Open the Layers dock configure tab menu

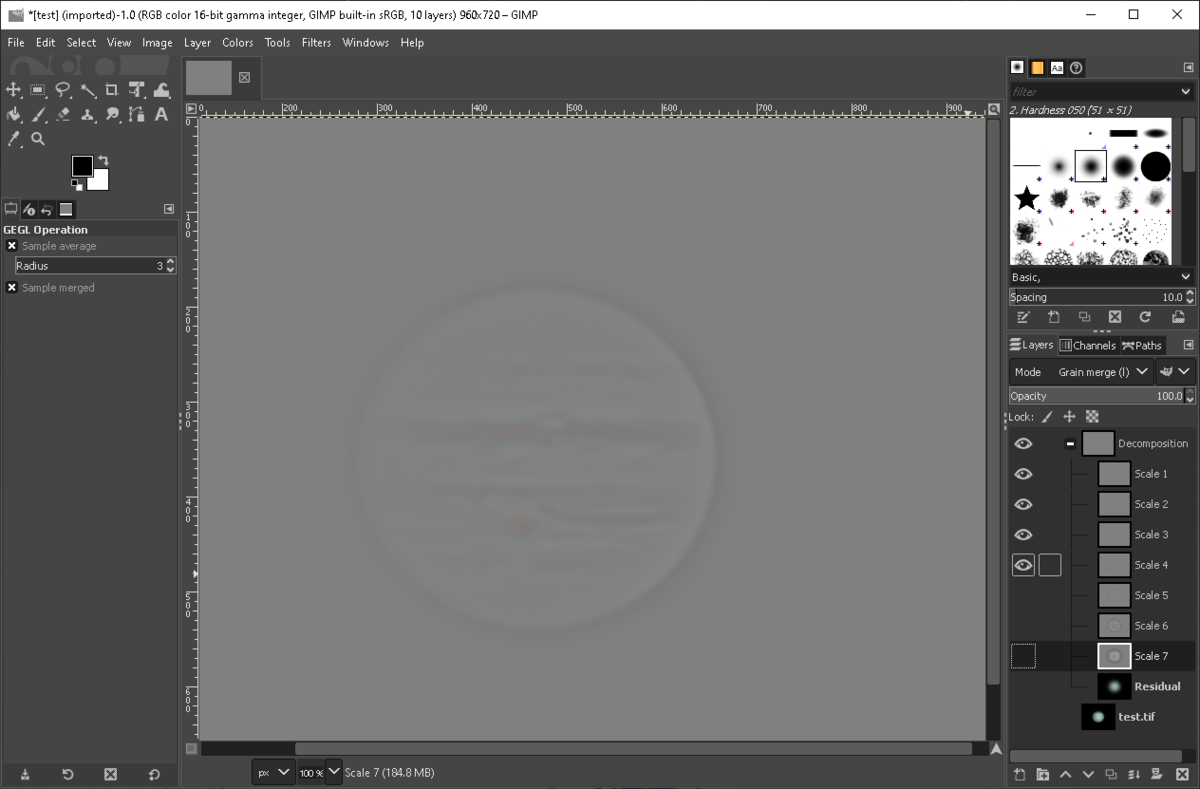pos(1188,345)
